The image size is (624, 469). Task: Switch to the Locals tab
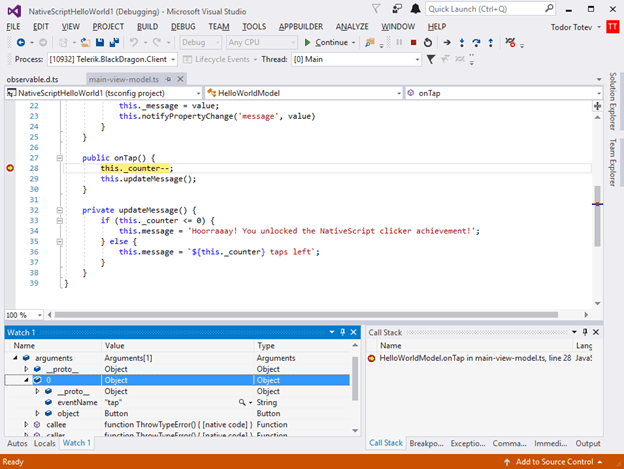(x=45, y=443)
